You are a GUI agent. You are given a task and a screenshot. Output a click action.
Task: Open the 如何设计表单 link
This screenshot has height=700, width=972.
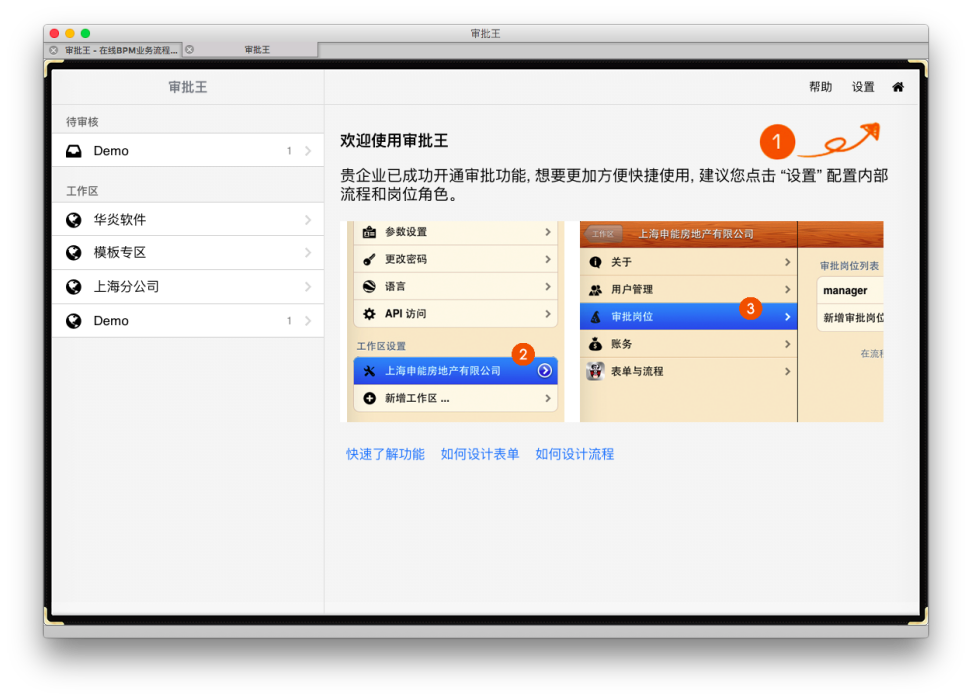click(480, 454)
